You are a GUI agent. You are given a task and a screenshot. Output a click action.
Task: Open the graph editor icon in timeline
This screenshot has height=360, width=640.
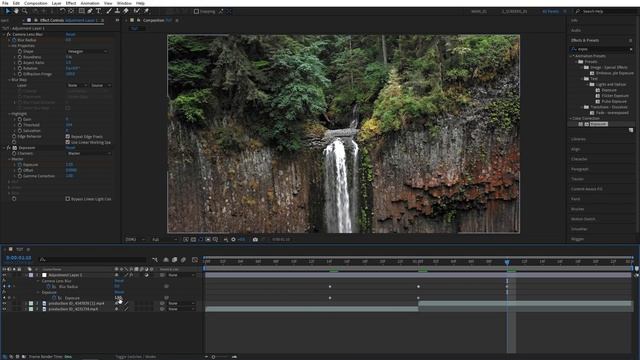click(195, 260)
